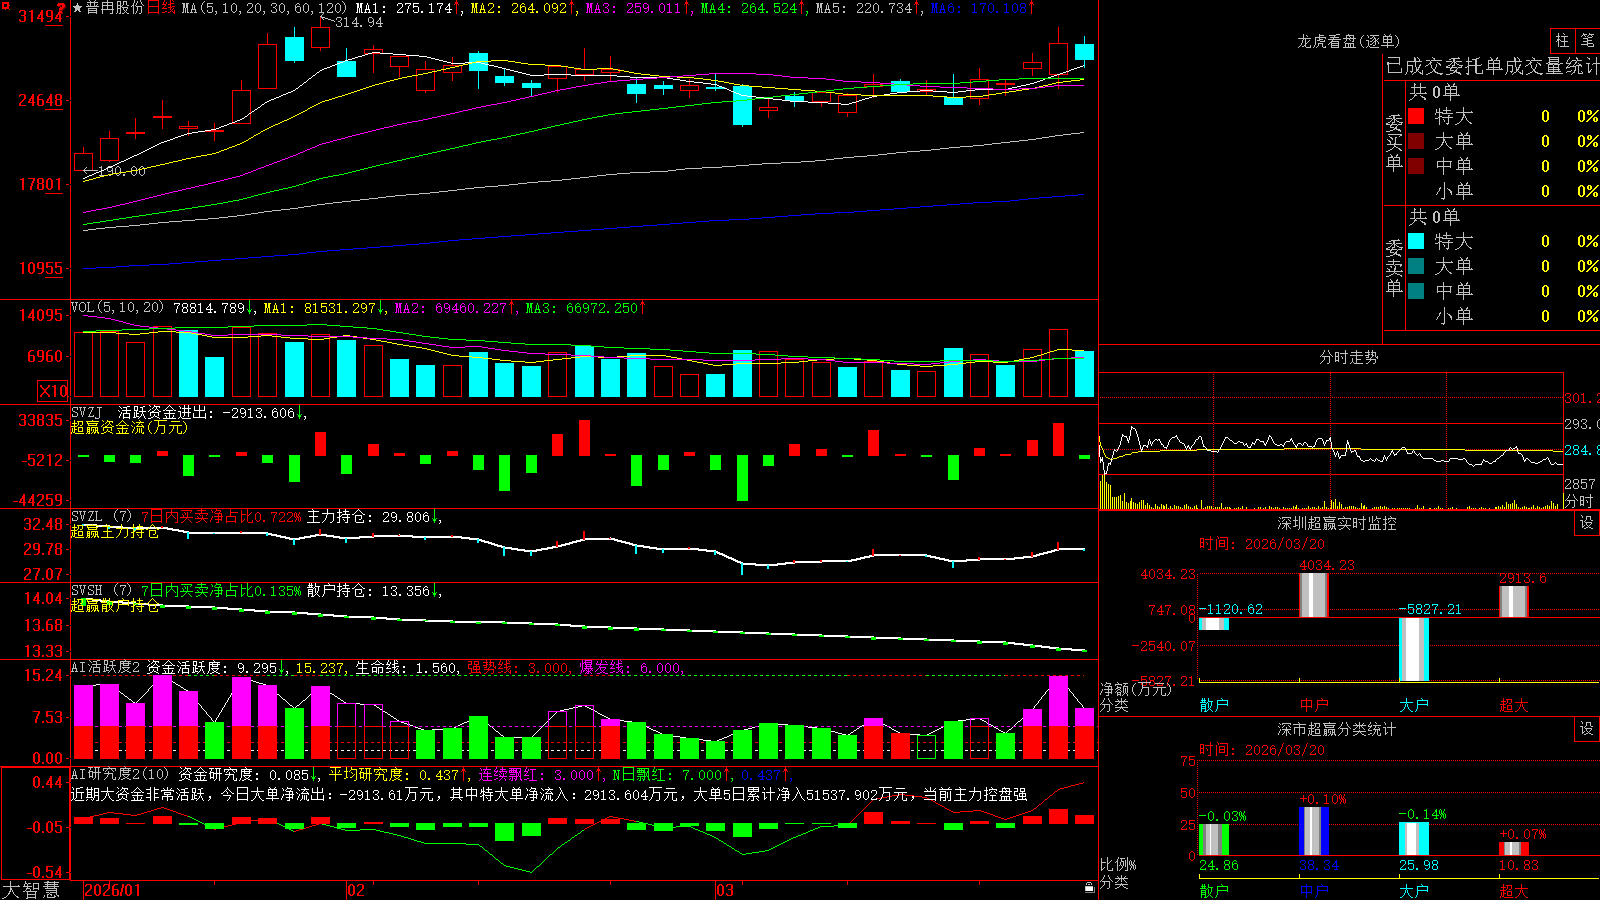
Task: Click the 超赢散户持仓 yellow label
Action: click(115, 605)
